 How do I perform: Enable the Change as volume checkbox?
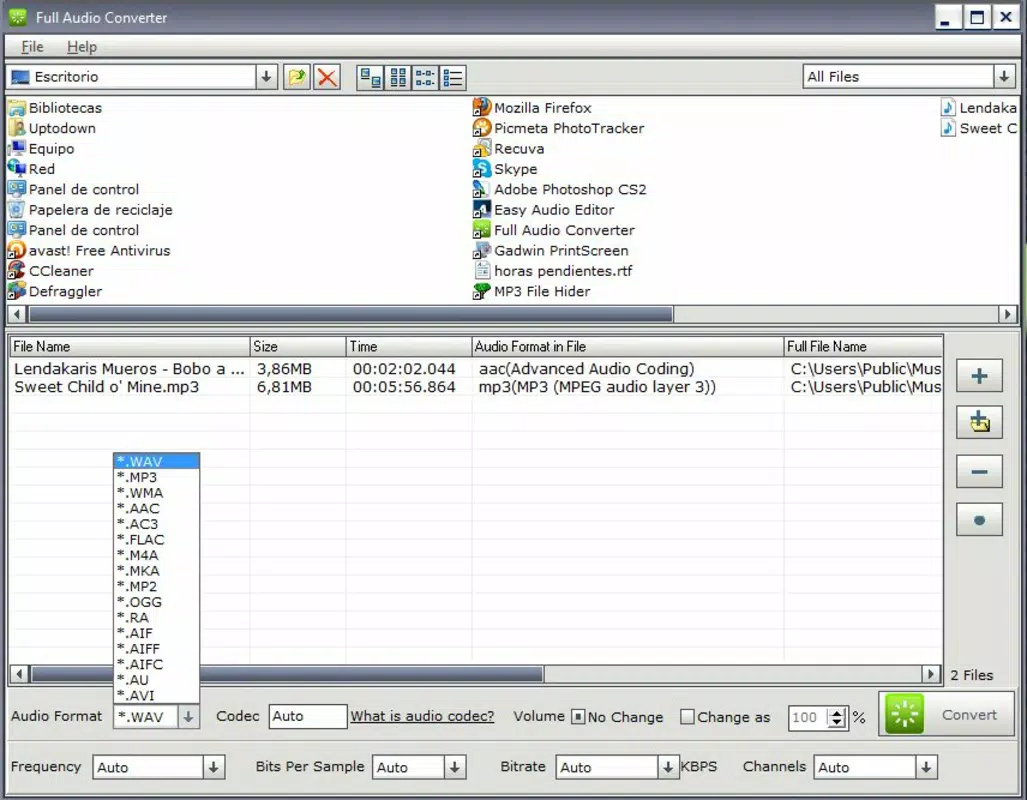point(687,717)
